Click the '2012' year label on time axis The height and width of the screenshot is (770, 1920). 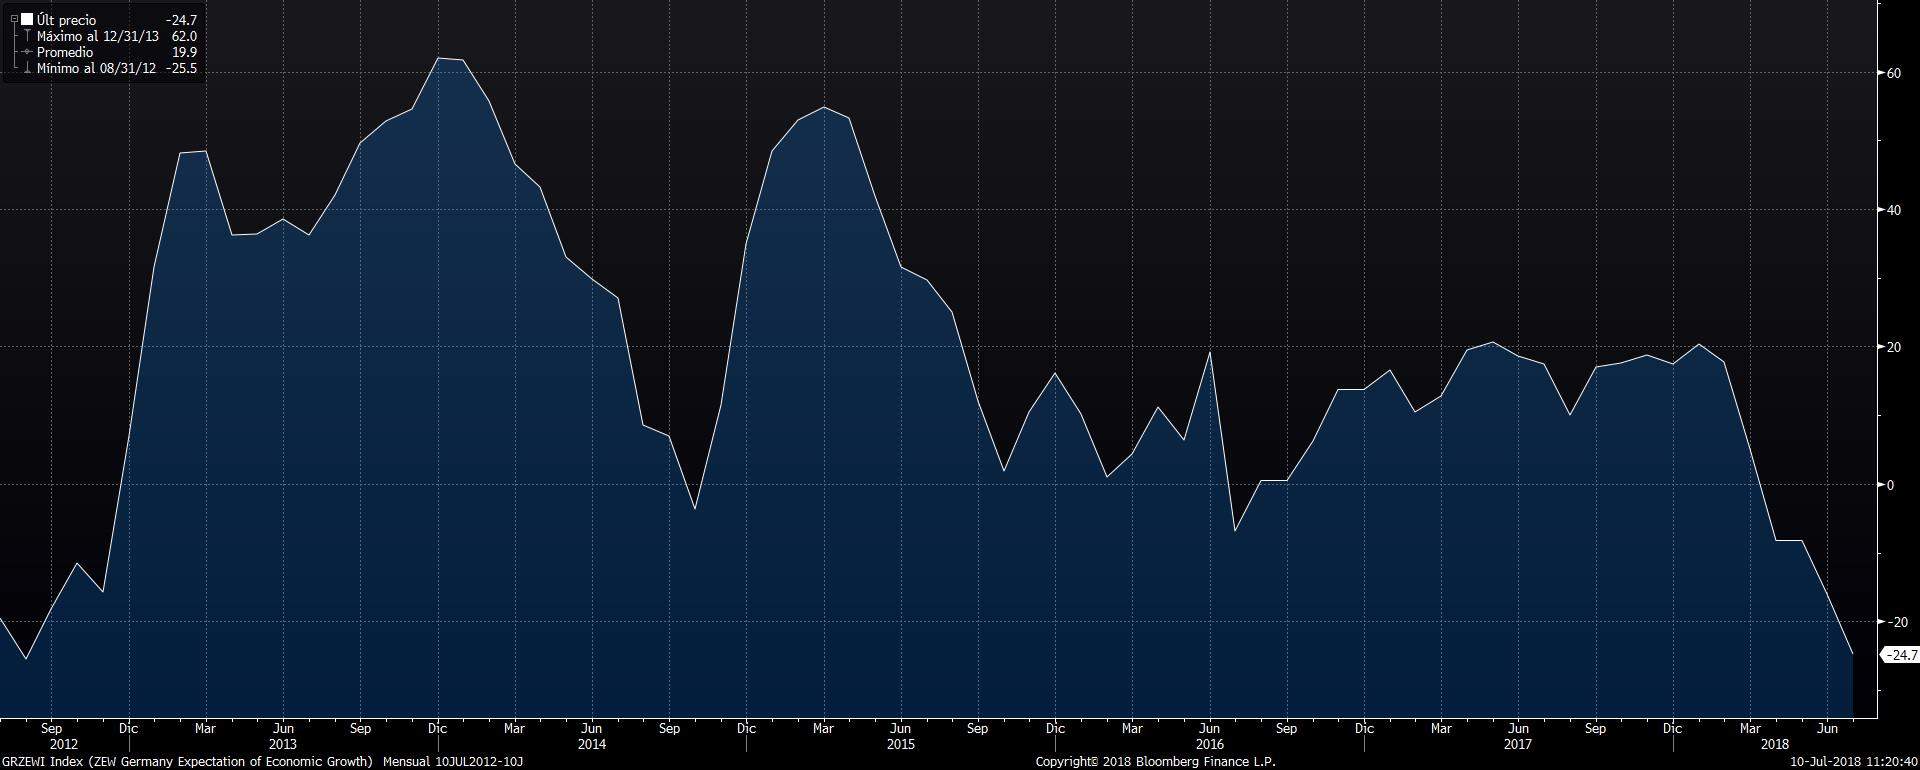[63, 744]
